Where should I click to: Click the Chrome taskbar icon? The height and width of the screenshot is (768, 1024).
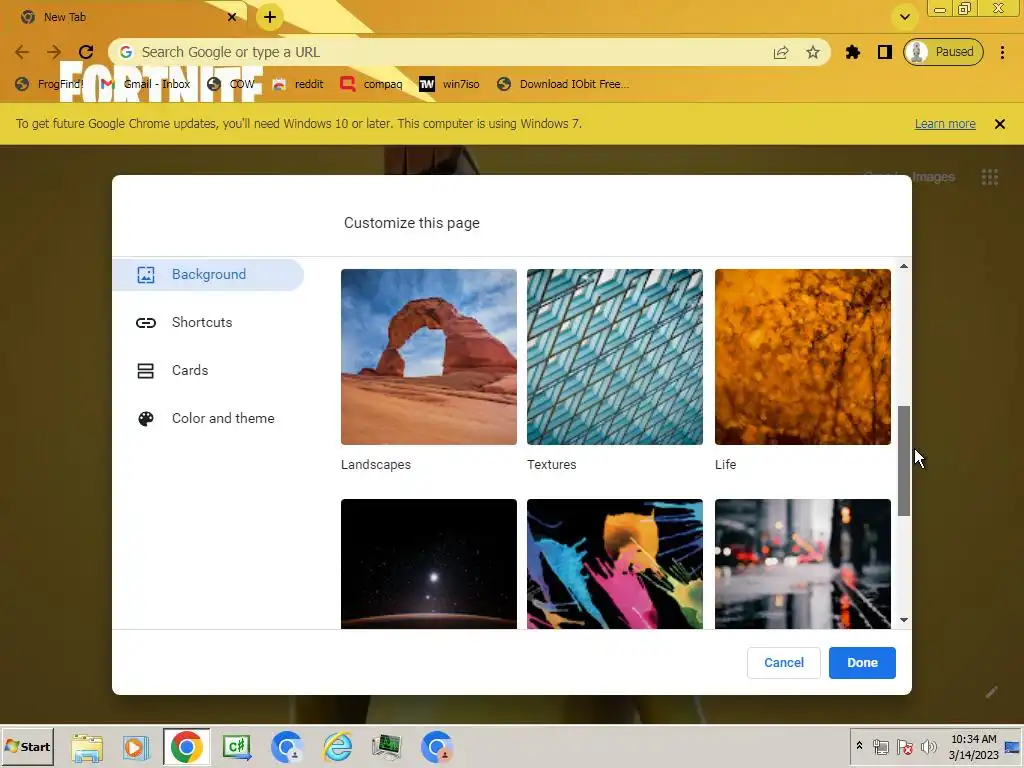186,747
